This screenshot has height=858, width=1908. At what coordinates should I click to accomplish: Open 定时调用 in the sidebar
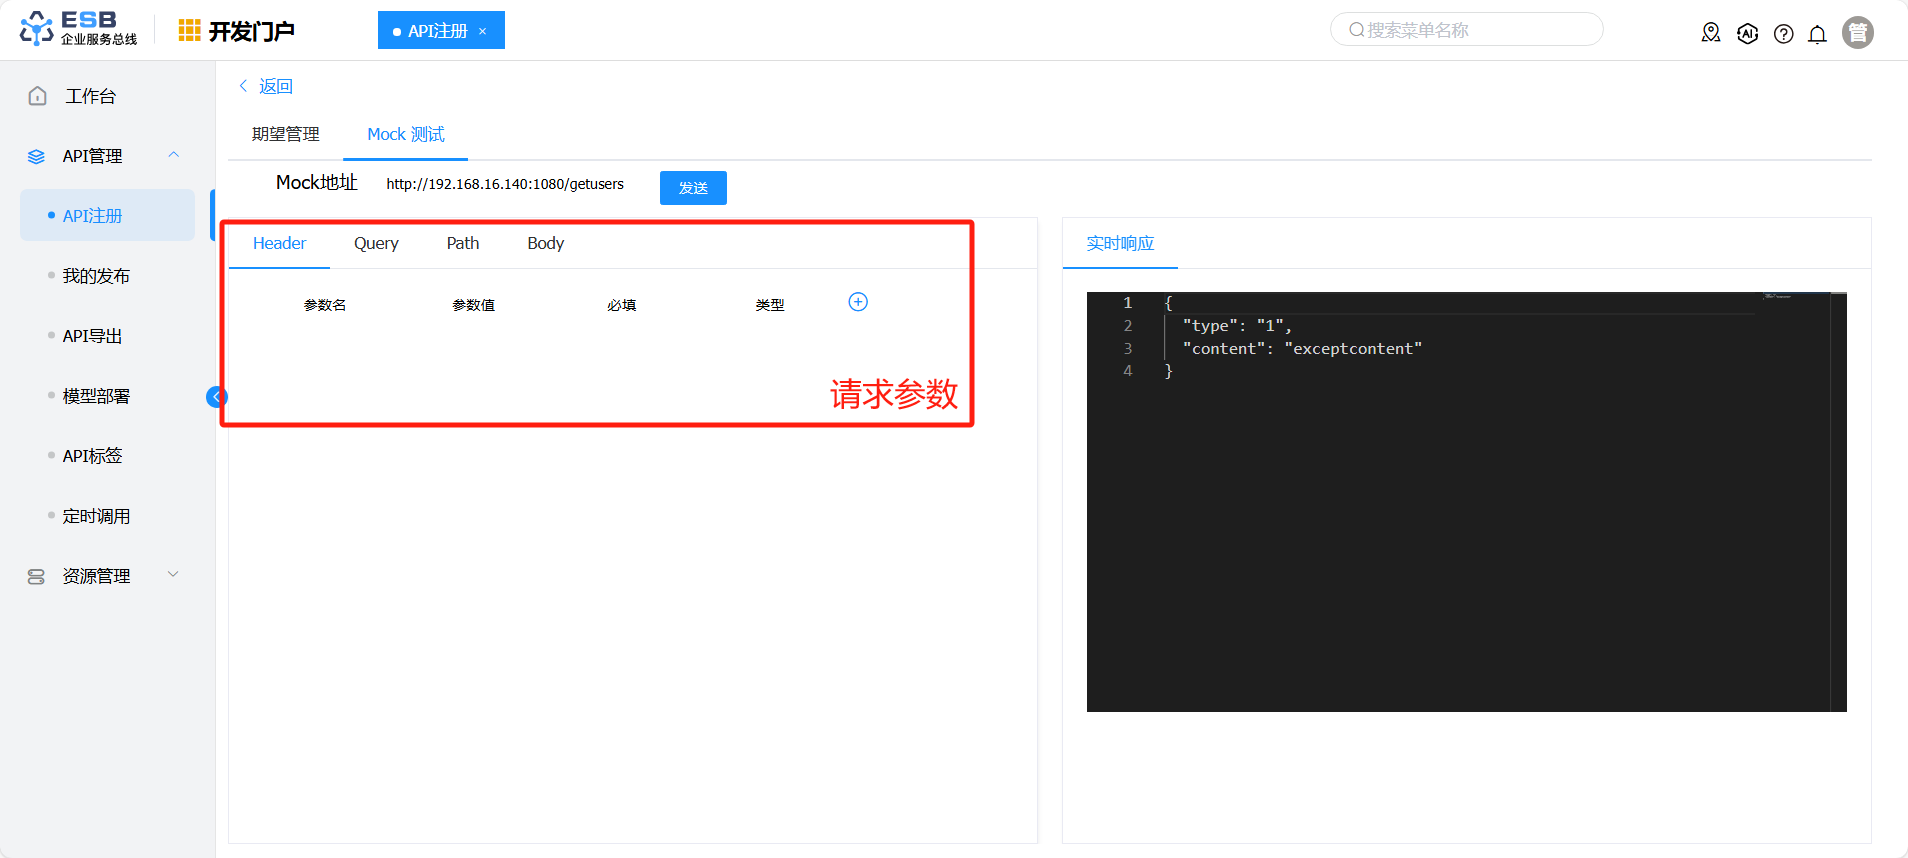96,516
